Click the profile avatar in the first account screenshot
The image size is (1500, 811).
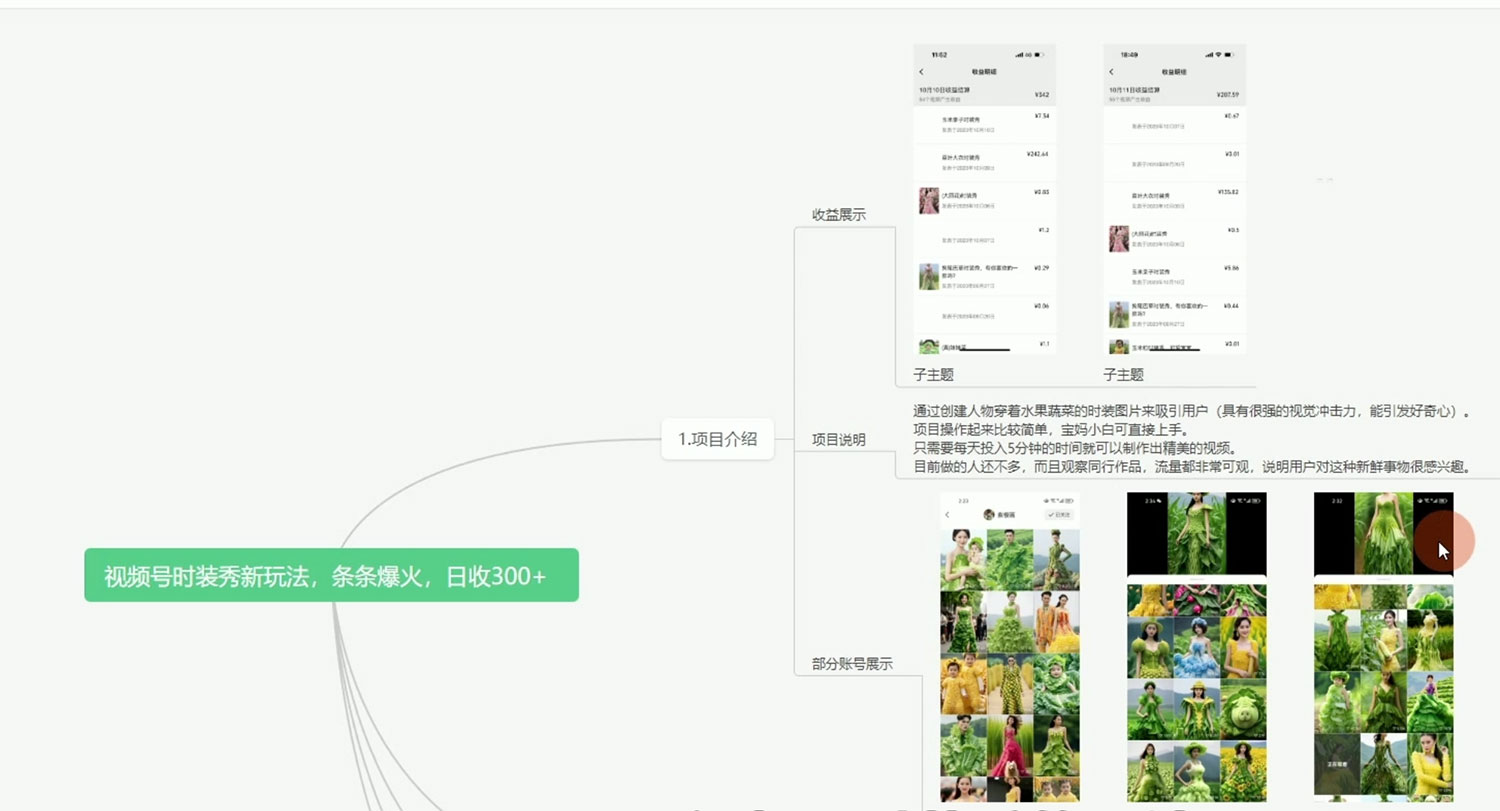(x=989, y=514)
